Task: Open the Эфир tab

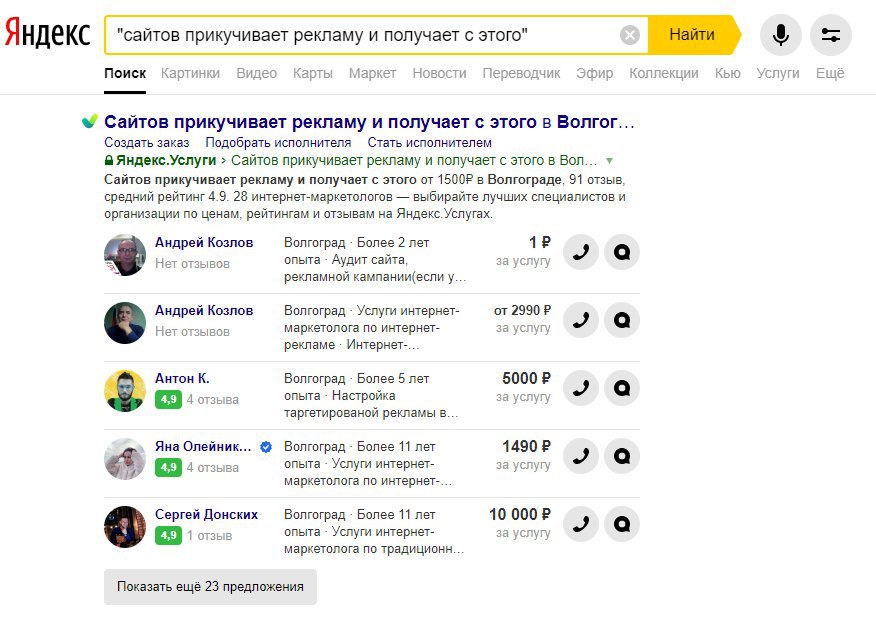Action: (594, 73)
